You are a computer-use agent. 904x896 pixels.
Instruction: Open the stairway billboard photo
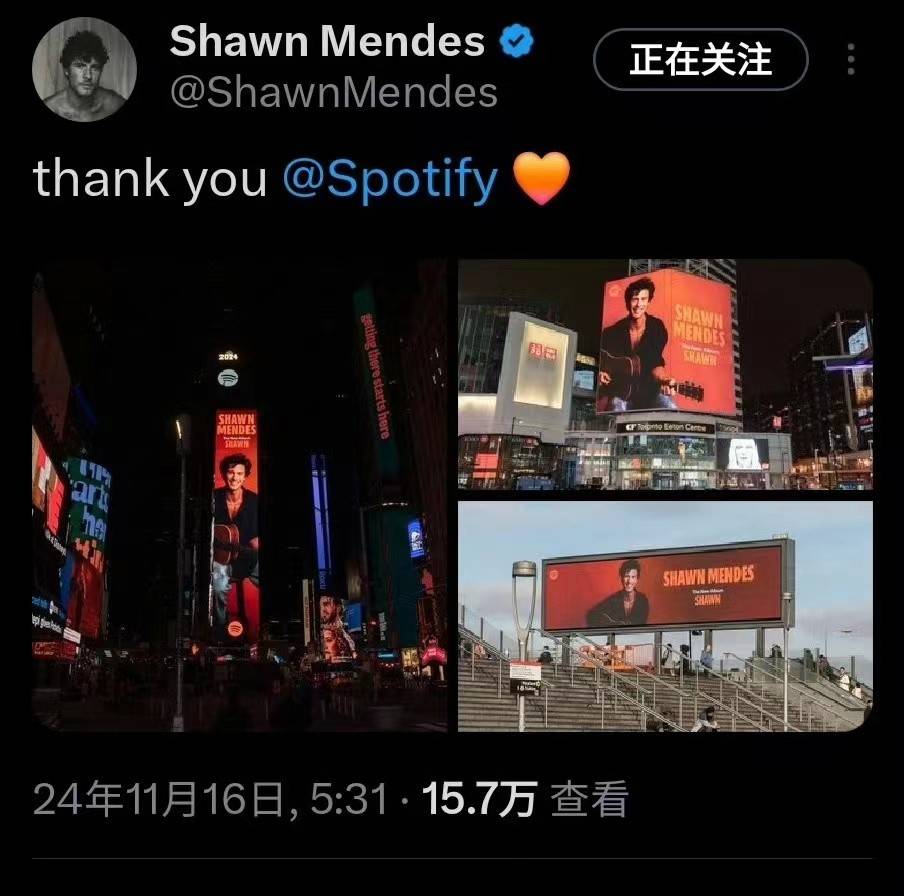click(665, 616)
